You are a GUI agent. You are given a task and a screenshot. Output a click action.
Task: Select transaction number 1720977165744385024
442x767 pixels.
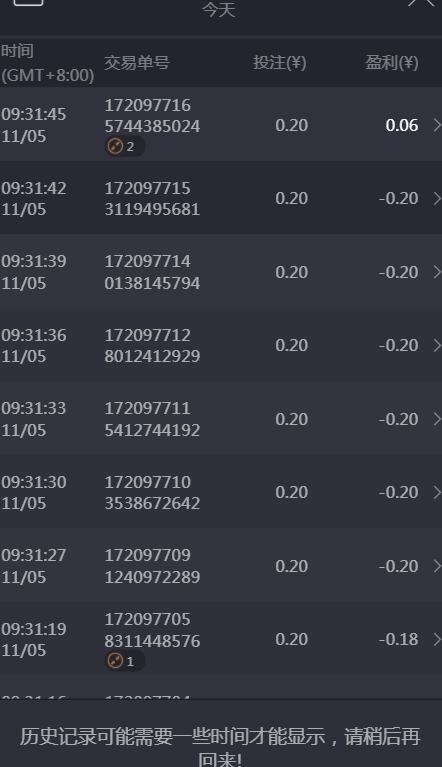pos(152,115)
